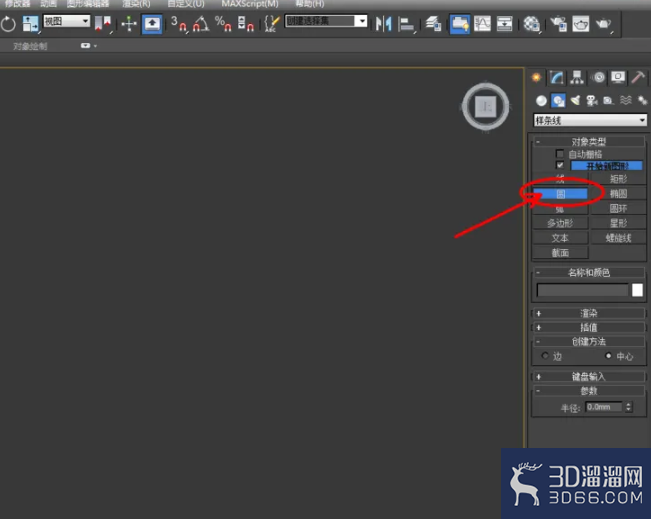The image size is (651, 519).
Task: Open the 对象绘制 ribbon dropdown toggle
Action: click(88, 46)
